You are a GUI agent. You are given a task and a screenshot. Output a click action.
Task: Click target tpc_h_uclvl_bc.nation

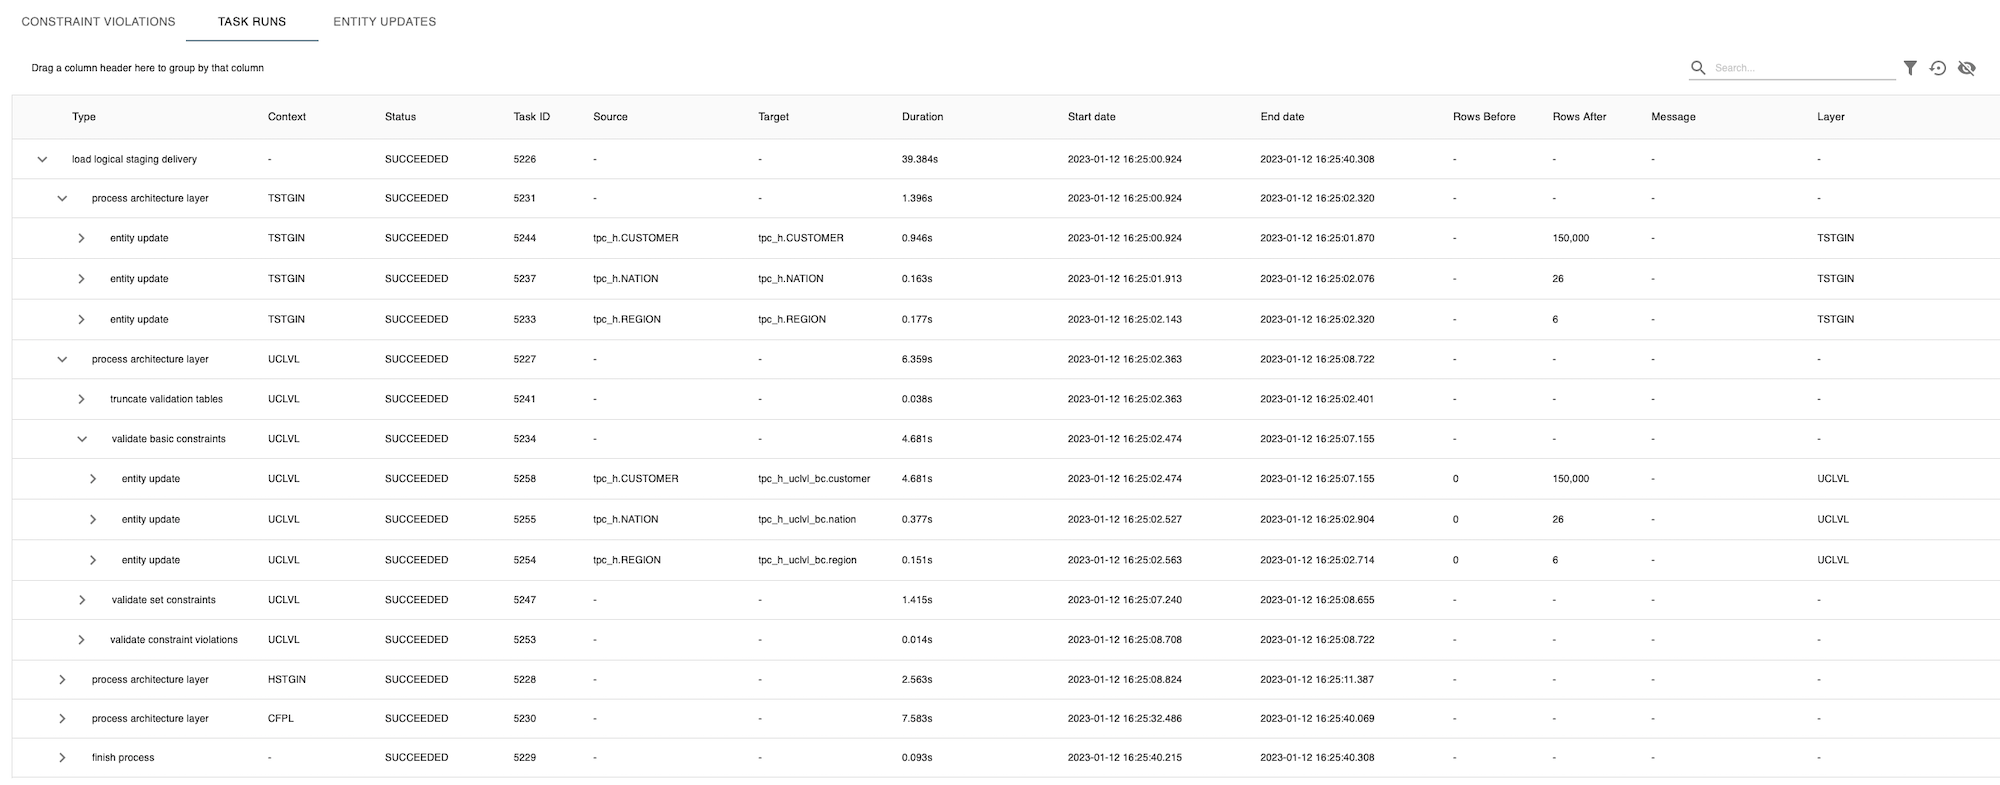[807, 519]
